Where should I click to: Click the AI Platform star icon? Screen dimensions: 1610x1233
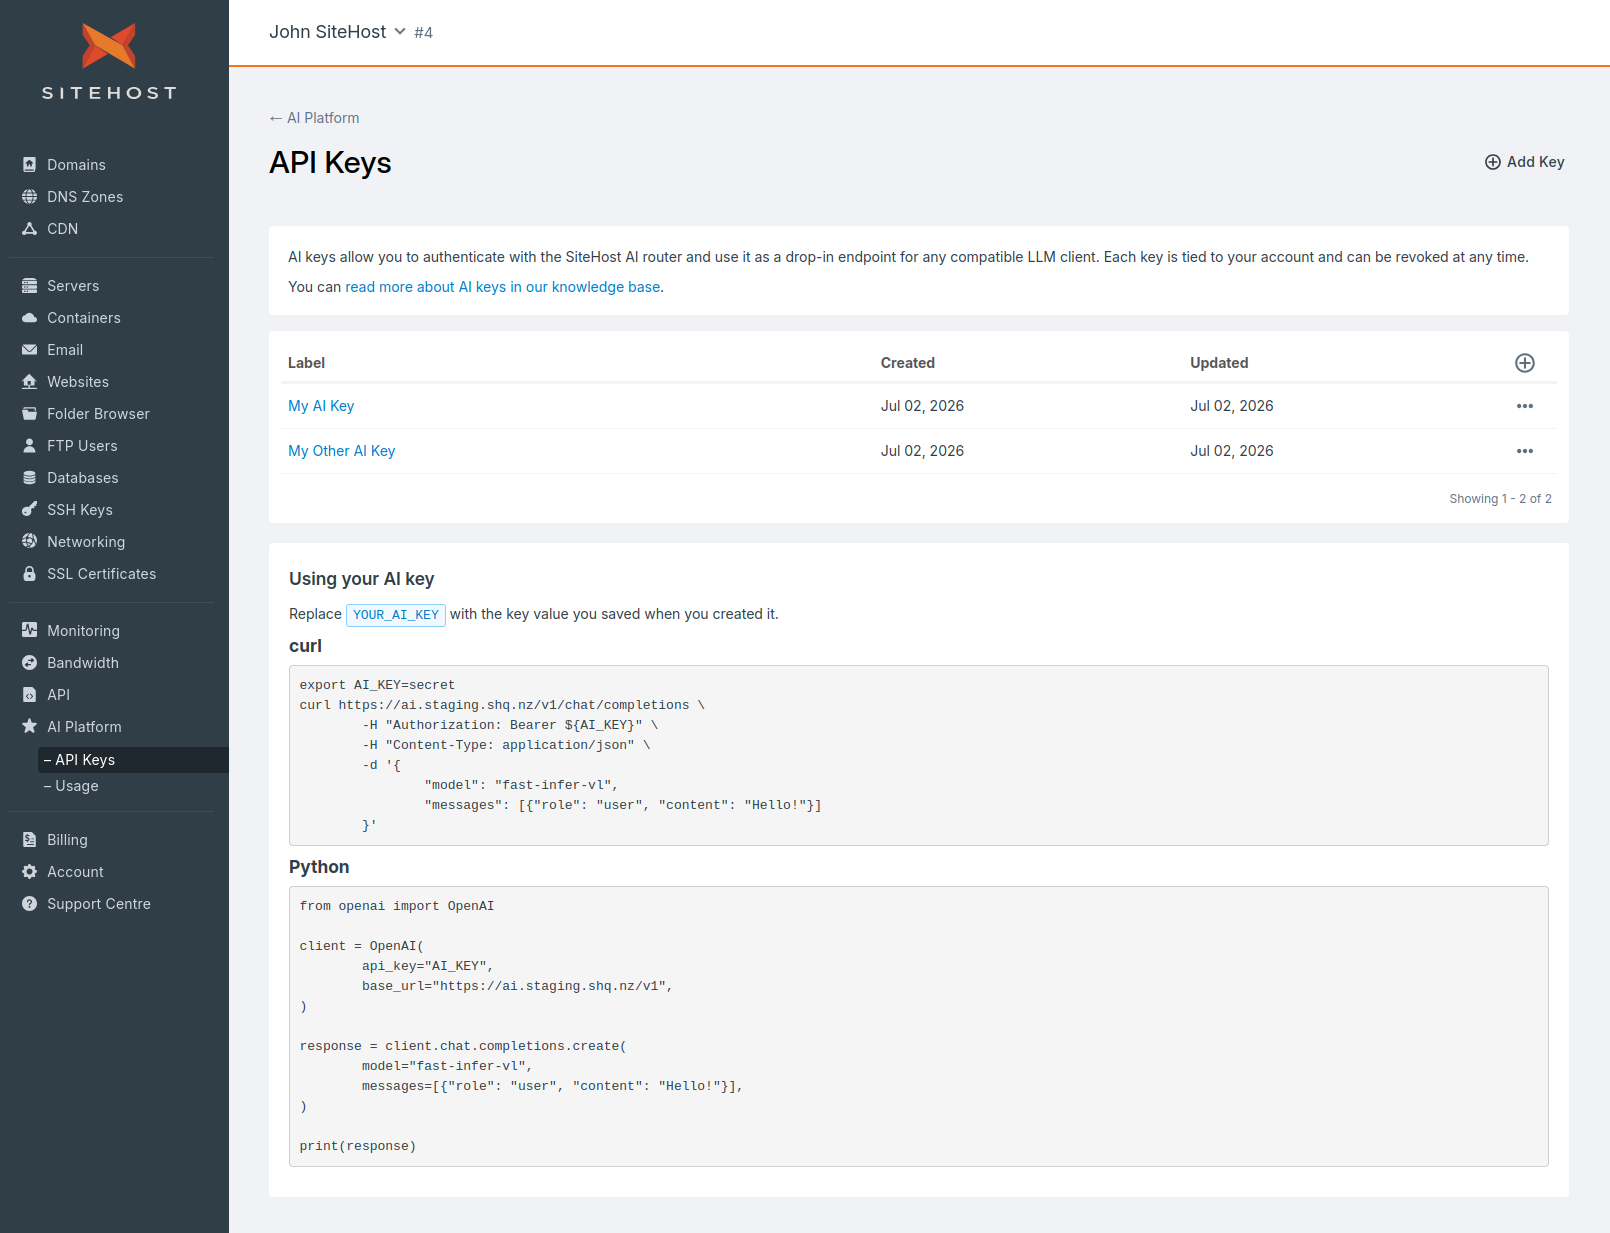point(29,727)
